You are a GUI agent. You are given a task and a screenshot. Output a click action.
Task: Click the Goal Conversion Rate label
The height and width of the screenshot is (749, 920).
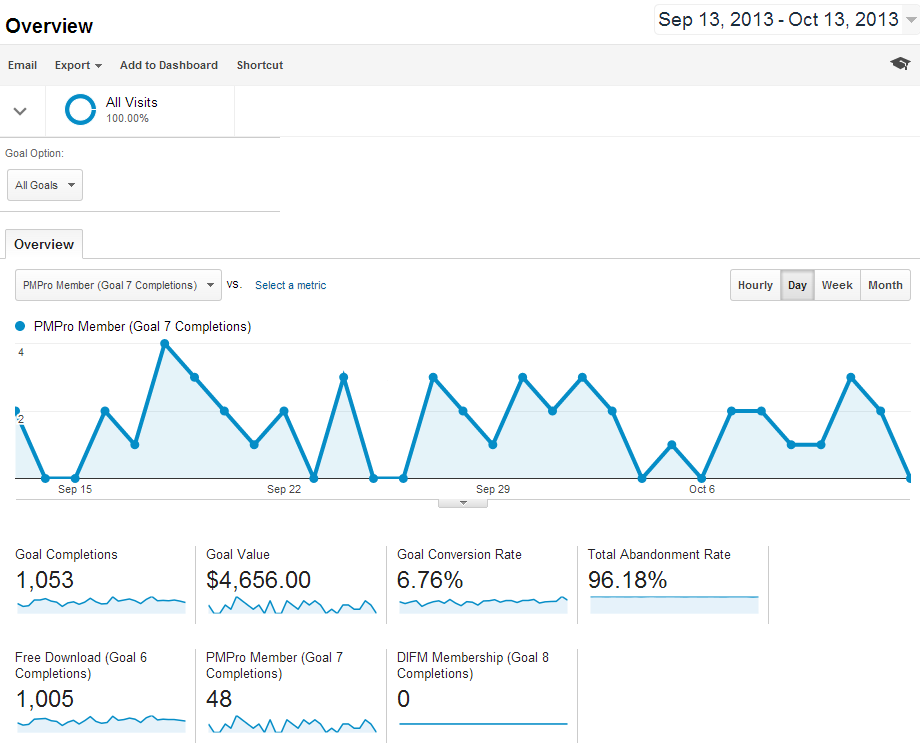coord(459,554)
